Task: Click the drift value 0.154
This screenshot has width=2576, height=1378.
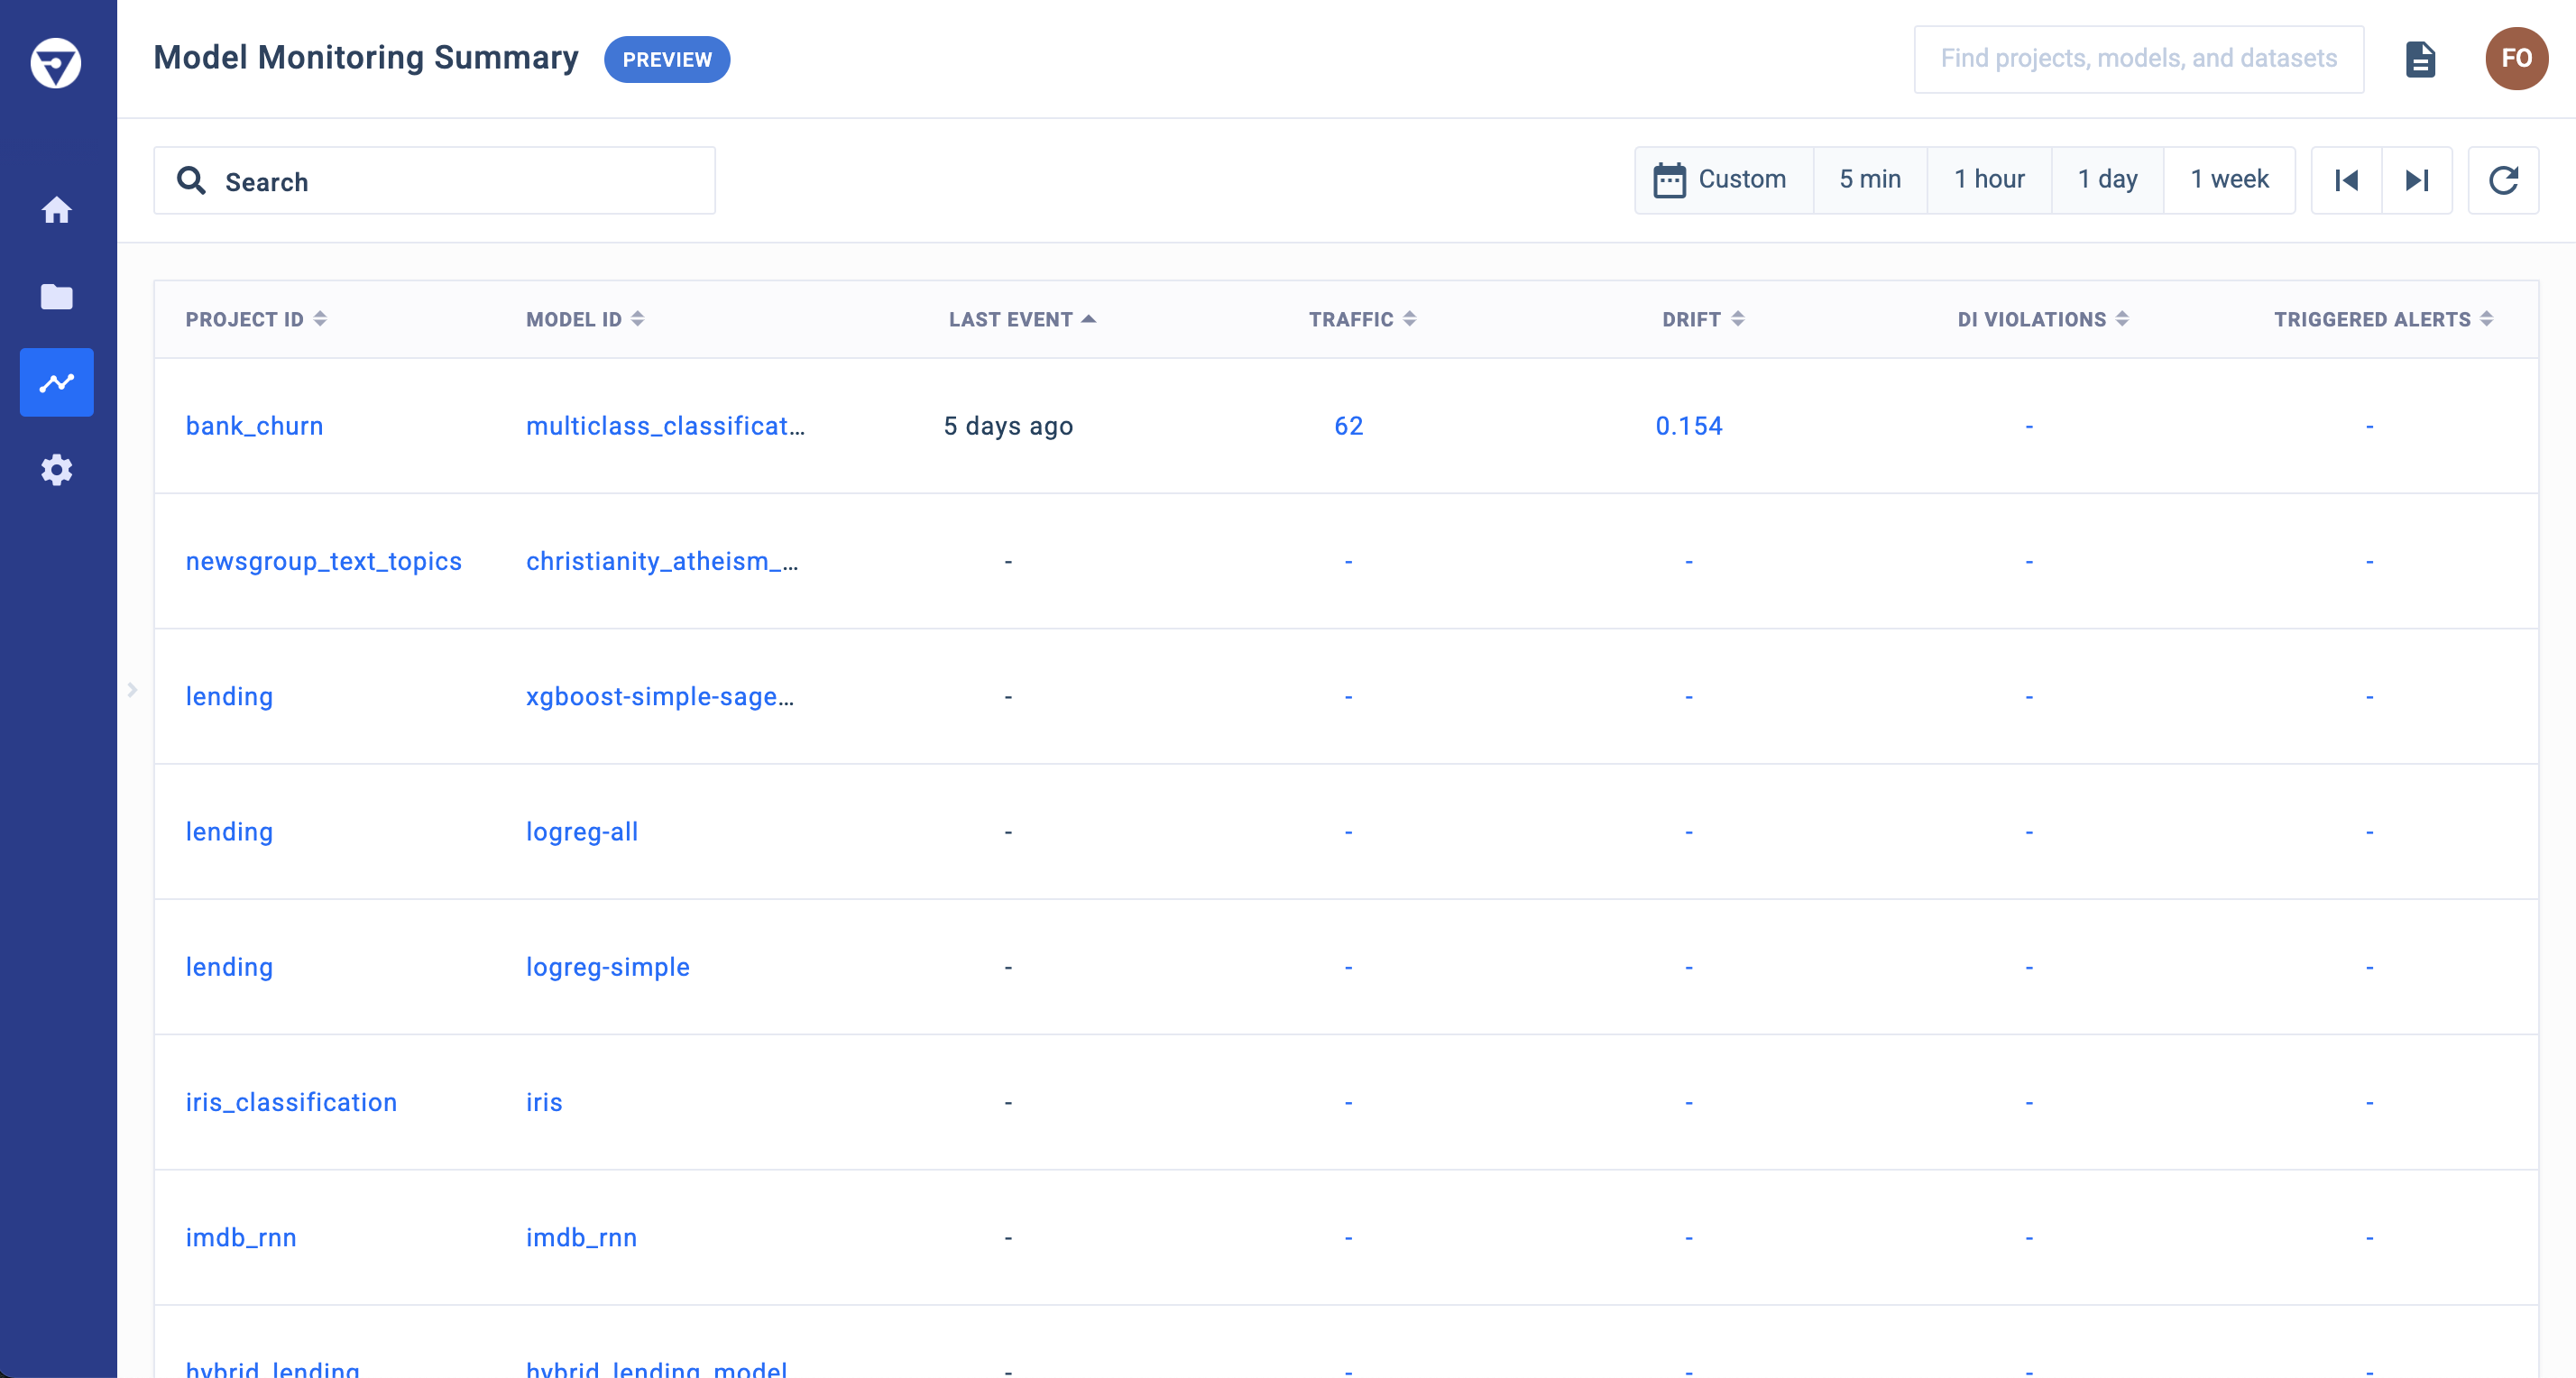Action: click(1689, 426)
